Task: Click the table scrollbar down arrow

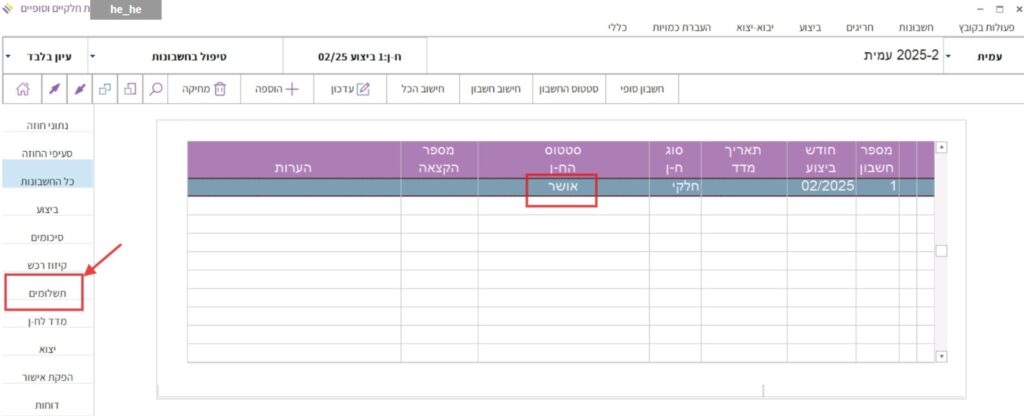Action: 940,355
